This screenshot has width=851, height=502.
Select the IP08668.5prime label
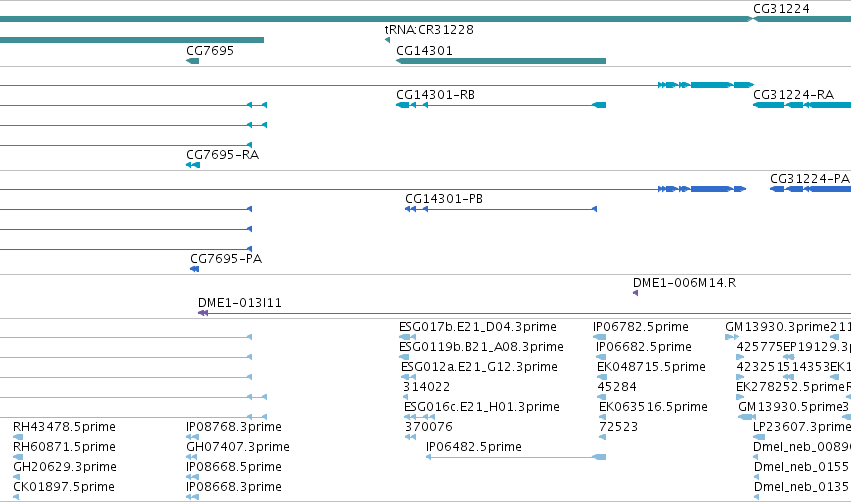(x=233, y=467)
